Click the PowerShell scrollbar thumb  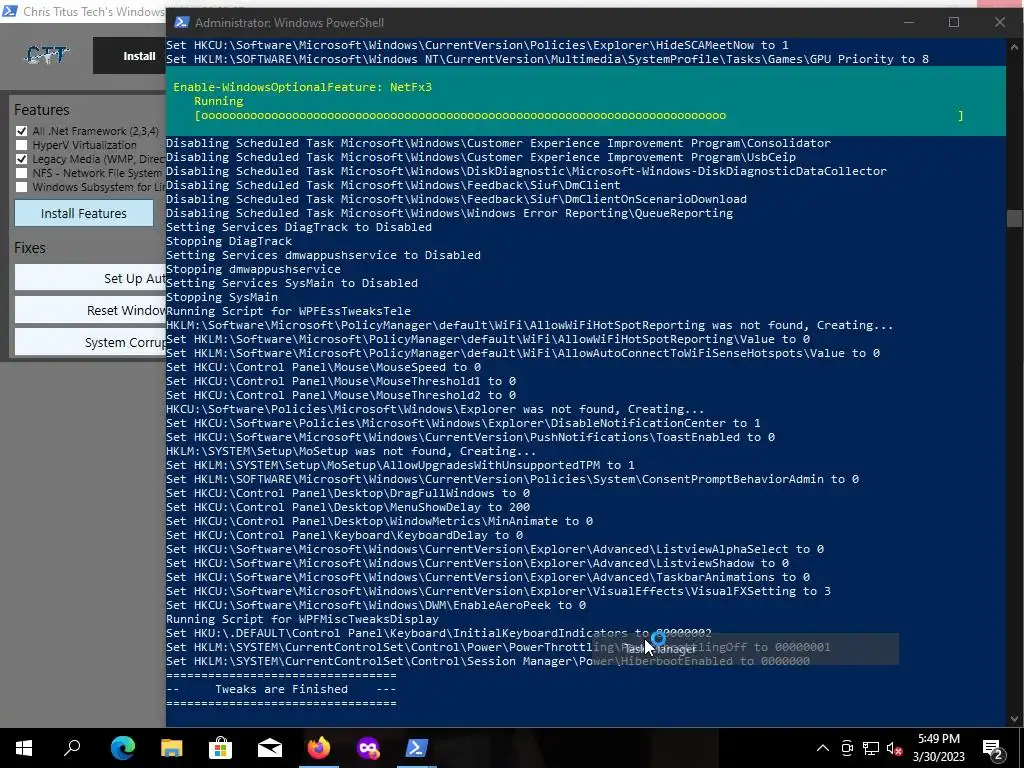click(1014, 218)
